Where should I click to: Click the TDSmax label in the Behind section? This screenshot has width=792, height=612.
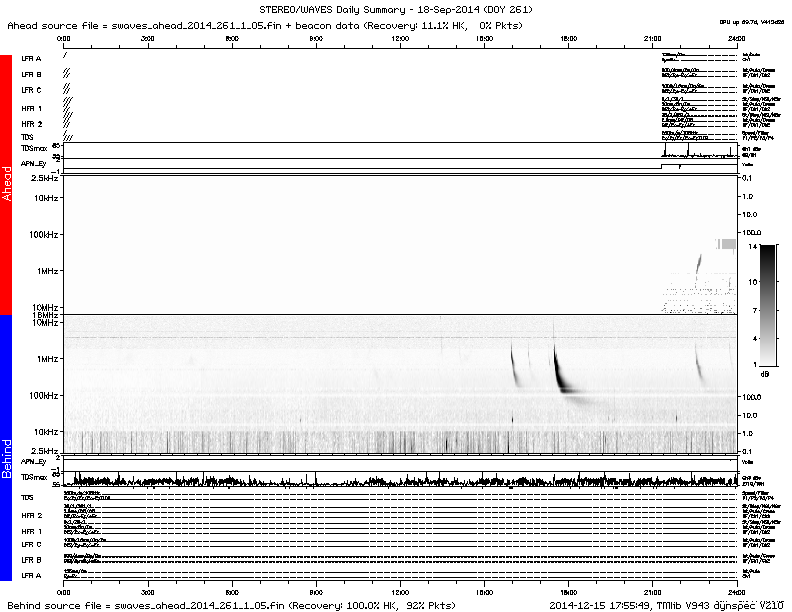coord(34,477)
